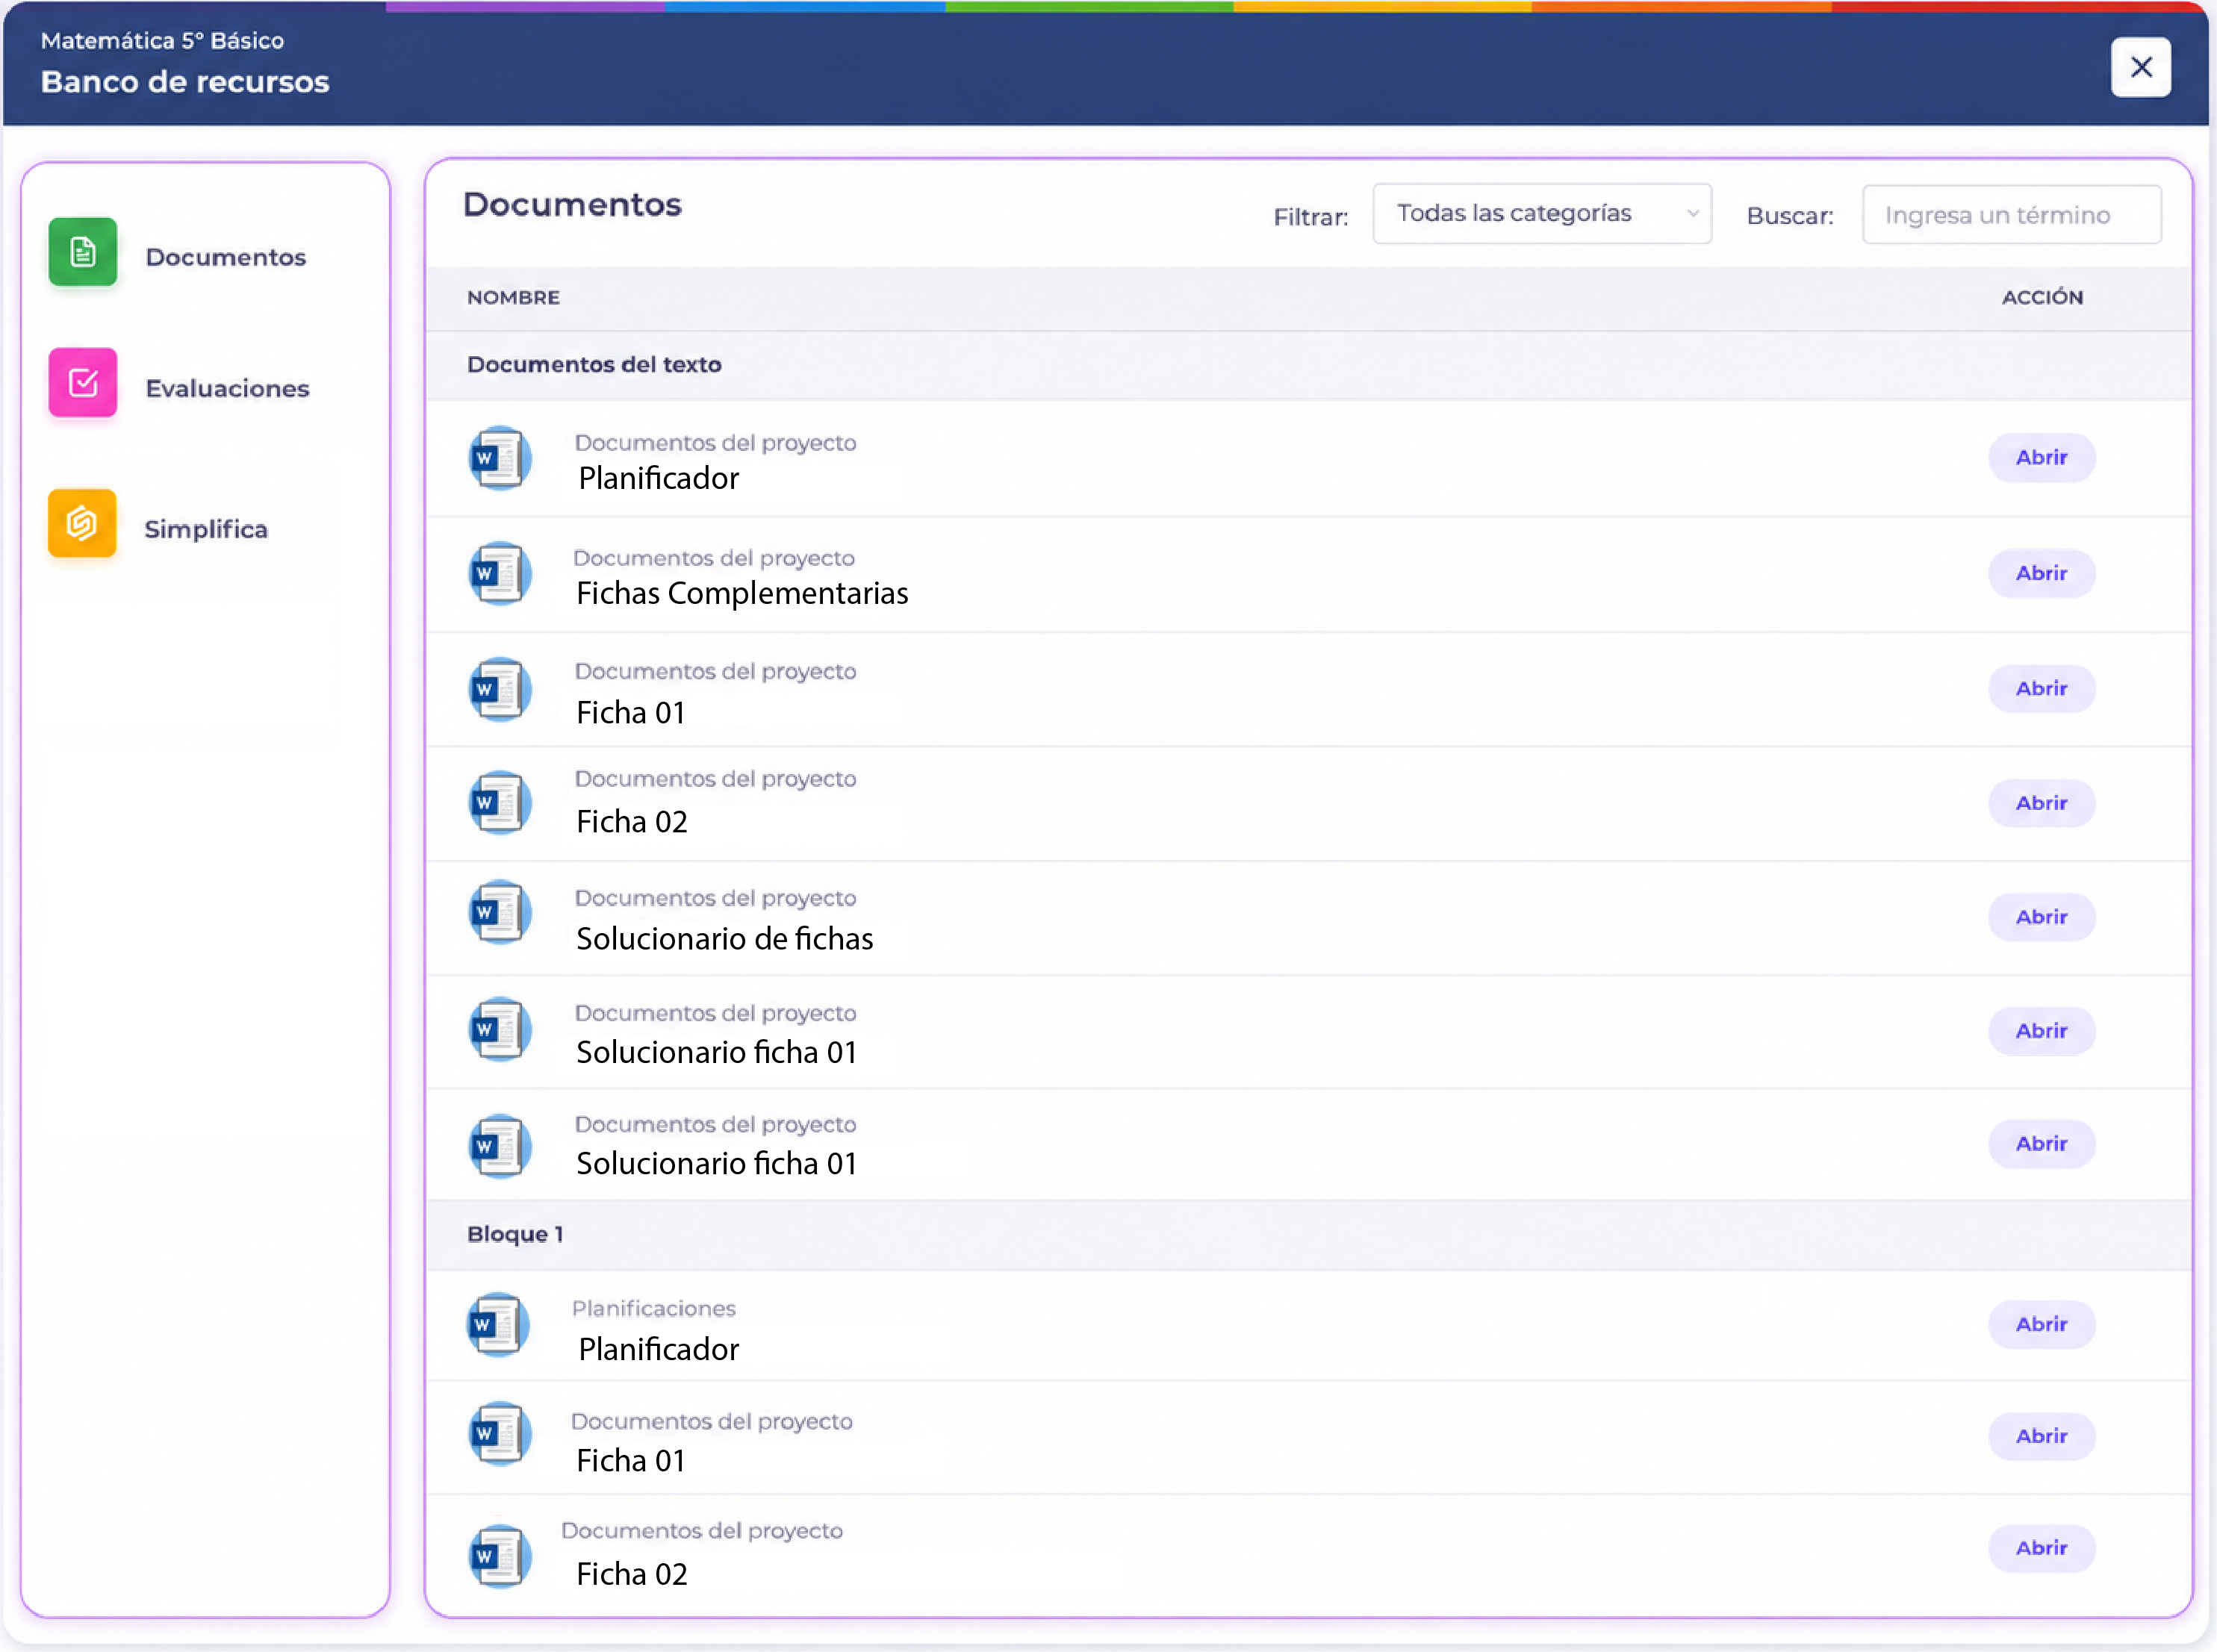
Task: Close the Banco de recursos dialog
Action: [2140, 67]
